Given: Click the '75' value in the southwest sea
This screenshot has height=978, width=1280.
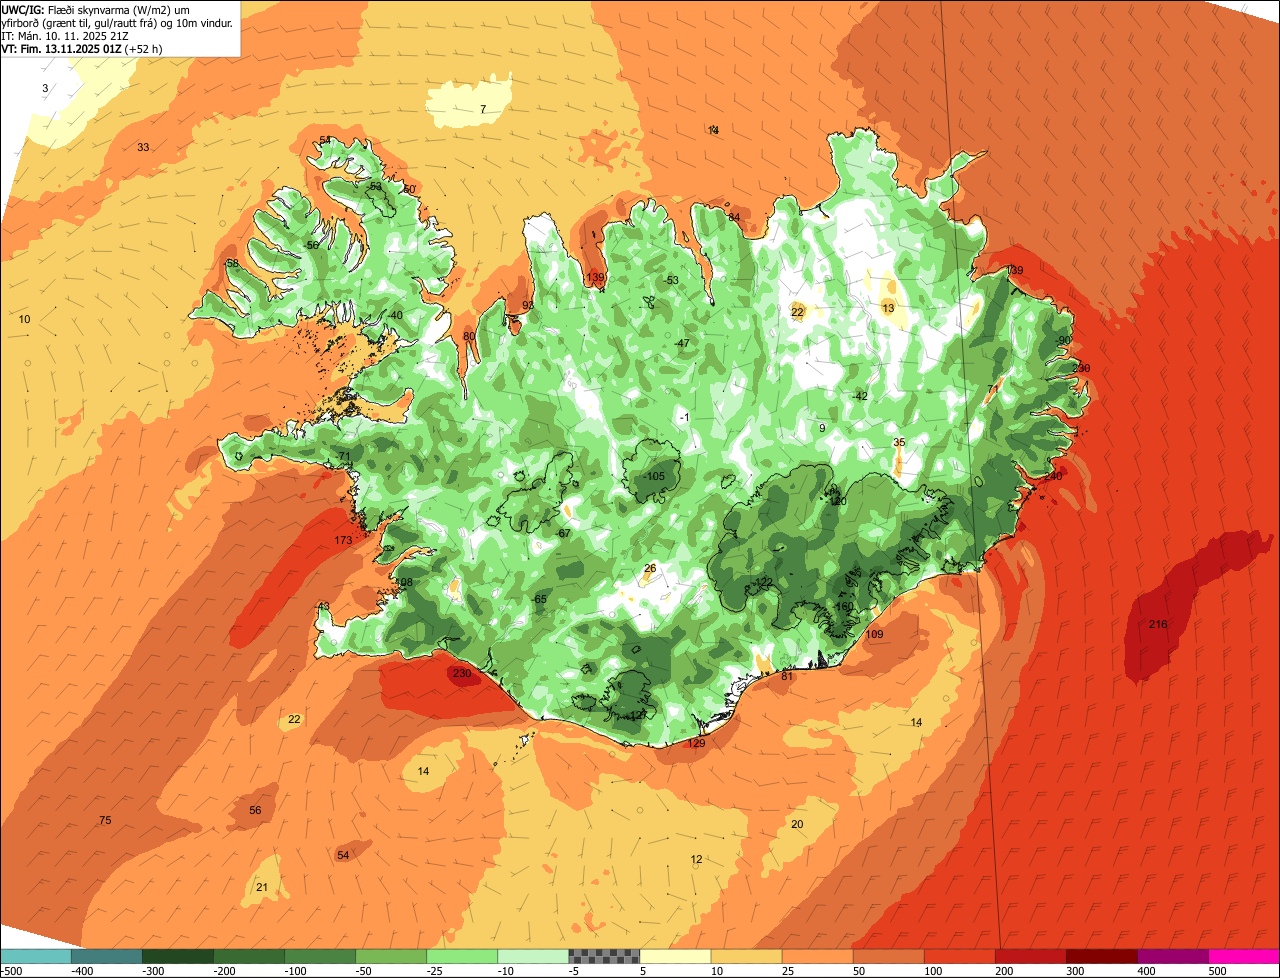Looking at the screenshot, I should point(105,821).
